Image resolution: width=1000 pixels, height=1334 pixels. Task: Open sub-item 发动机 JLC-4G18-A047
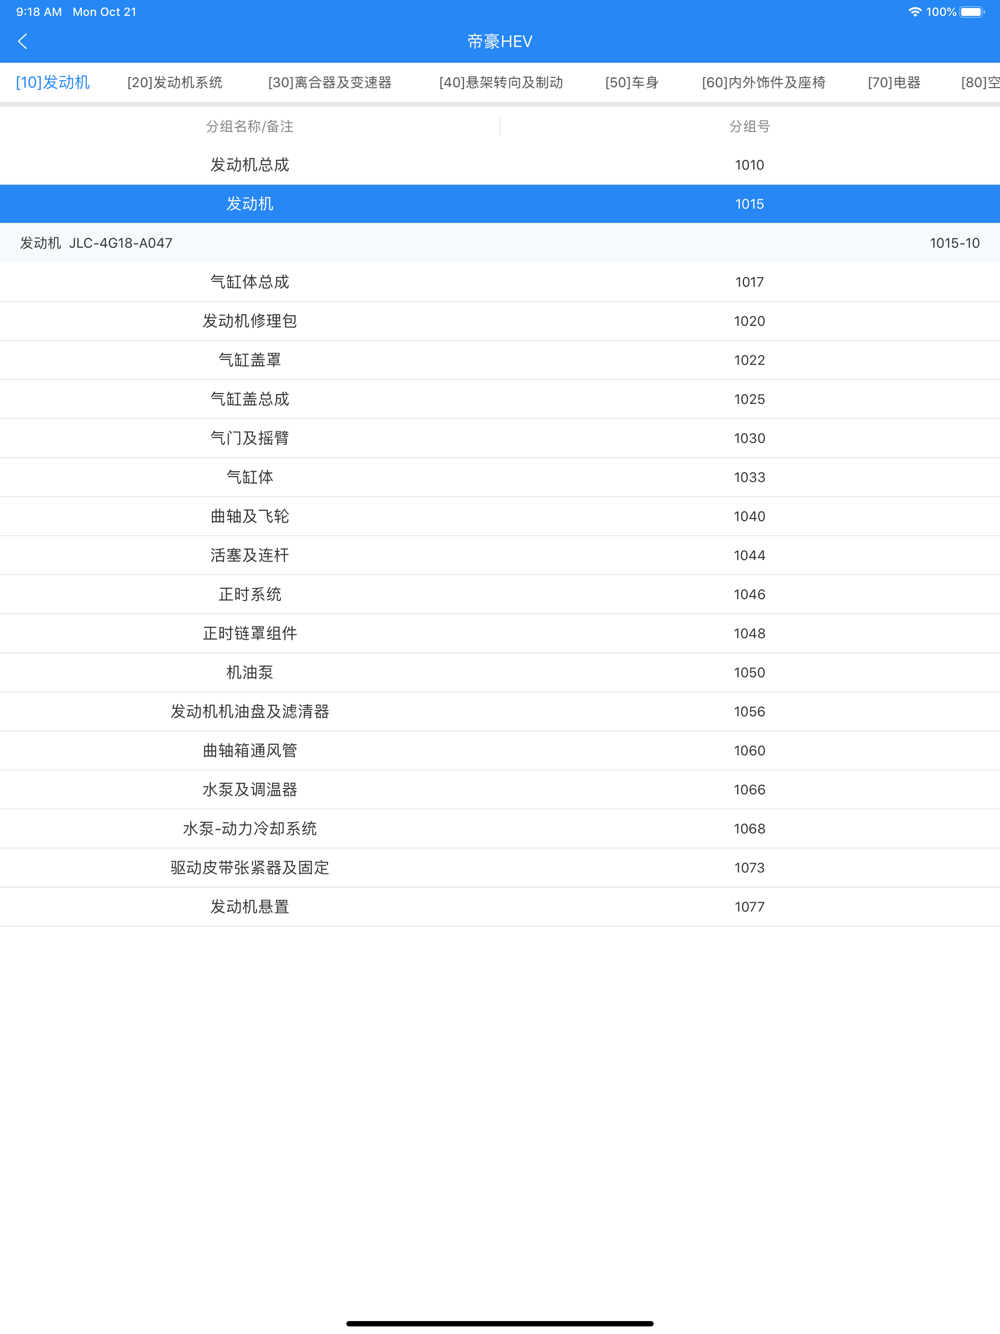pos(500,243)
